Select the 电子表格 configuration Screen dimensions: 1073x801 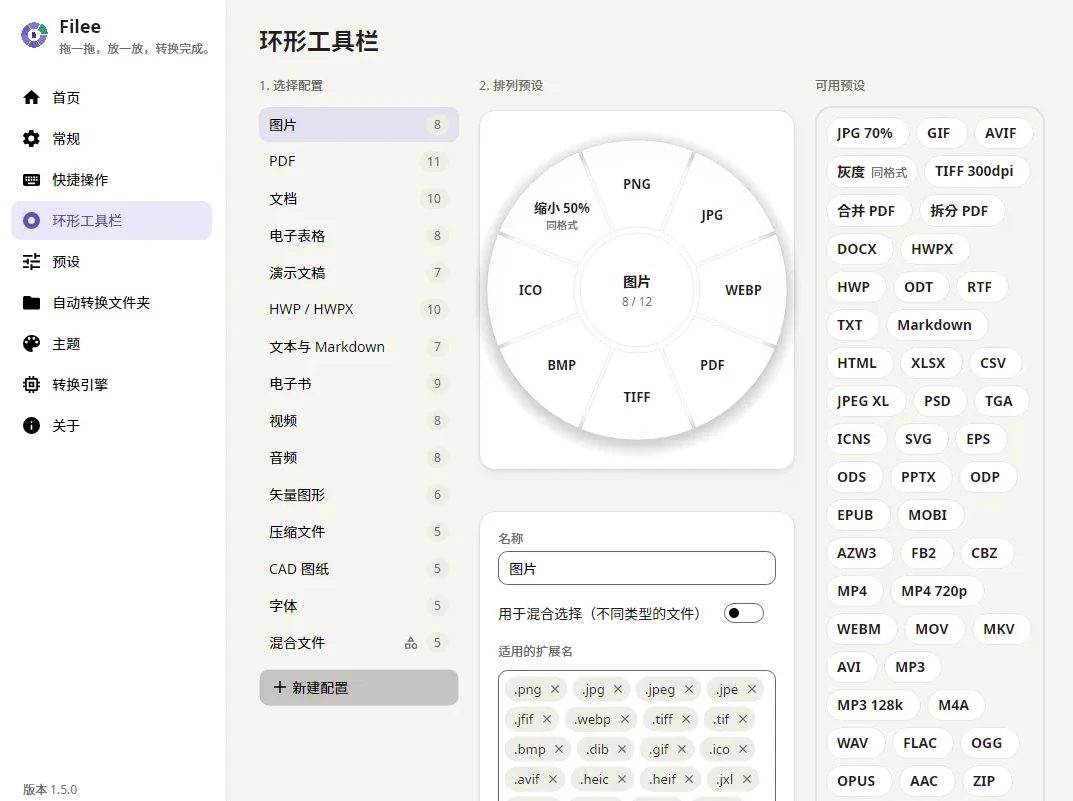(359, 235)
